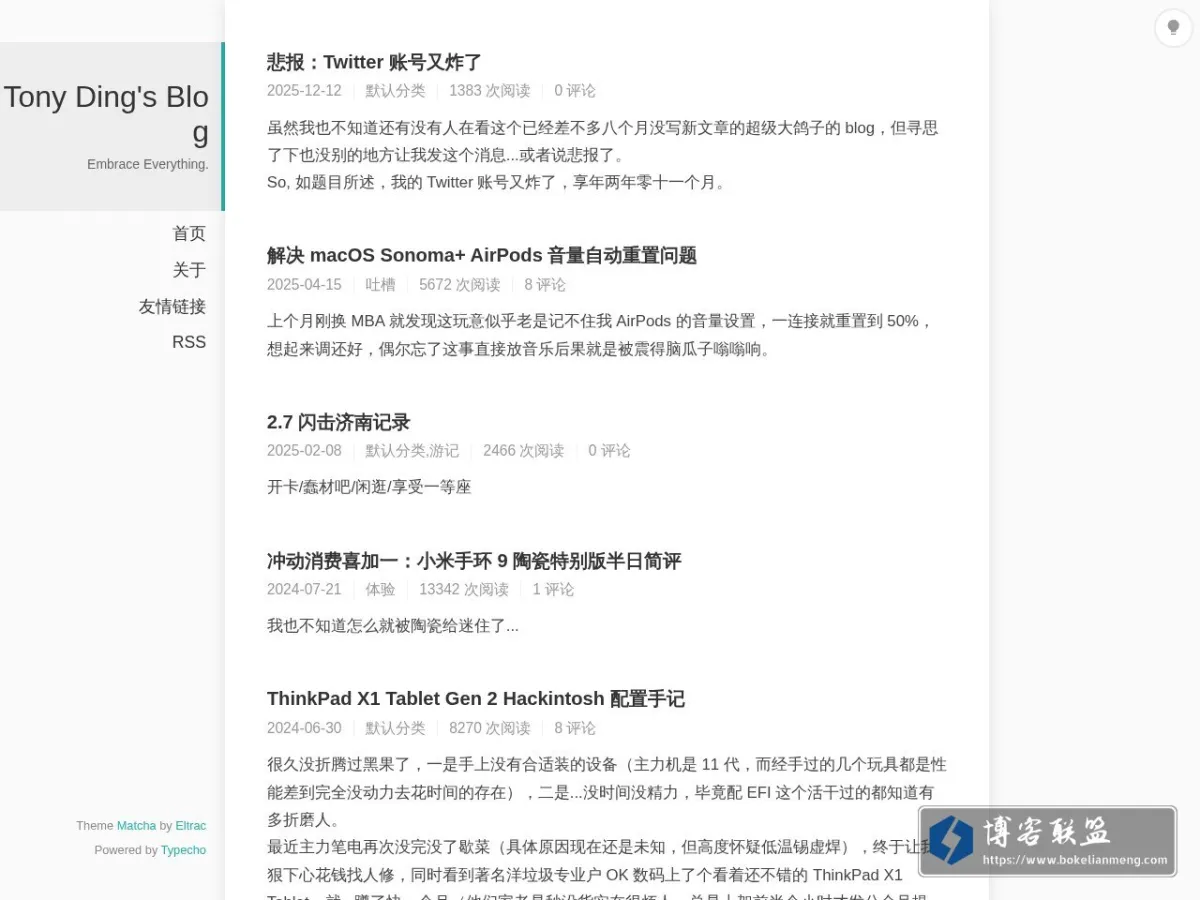This screenshot has height=900, width=1200.
Task: Click the date 2024-06-30
Action: click(304, 728)
